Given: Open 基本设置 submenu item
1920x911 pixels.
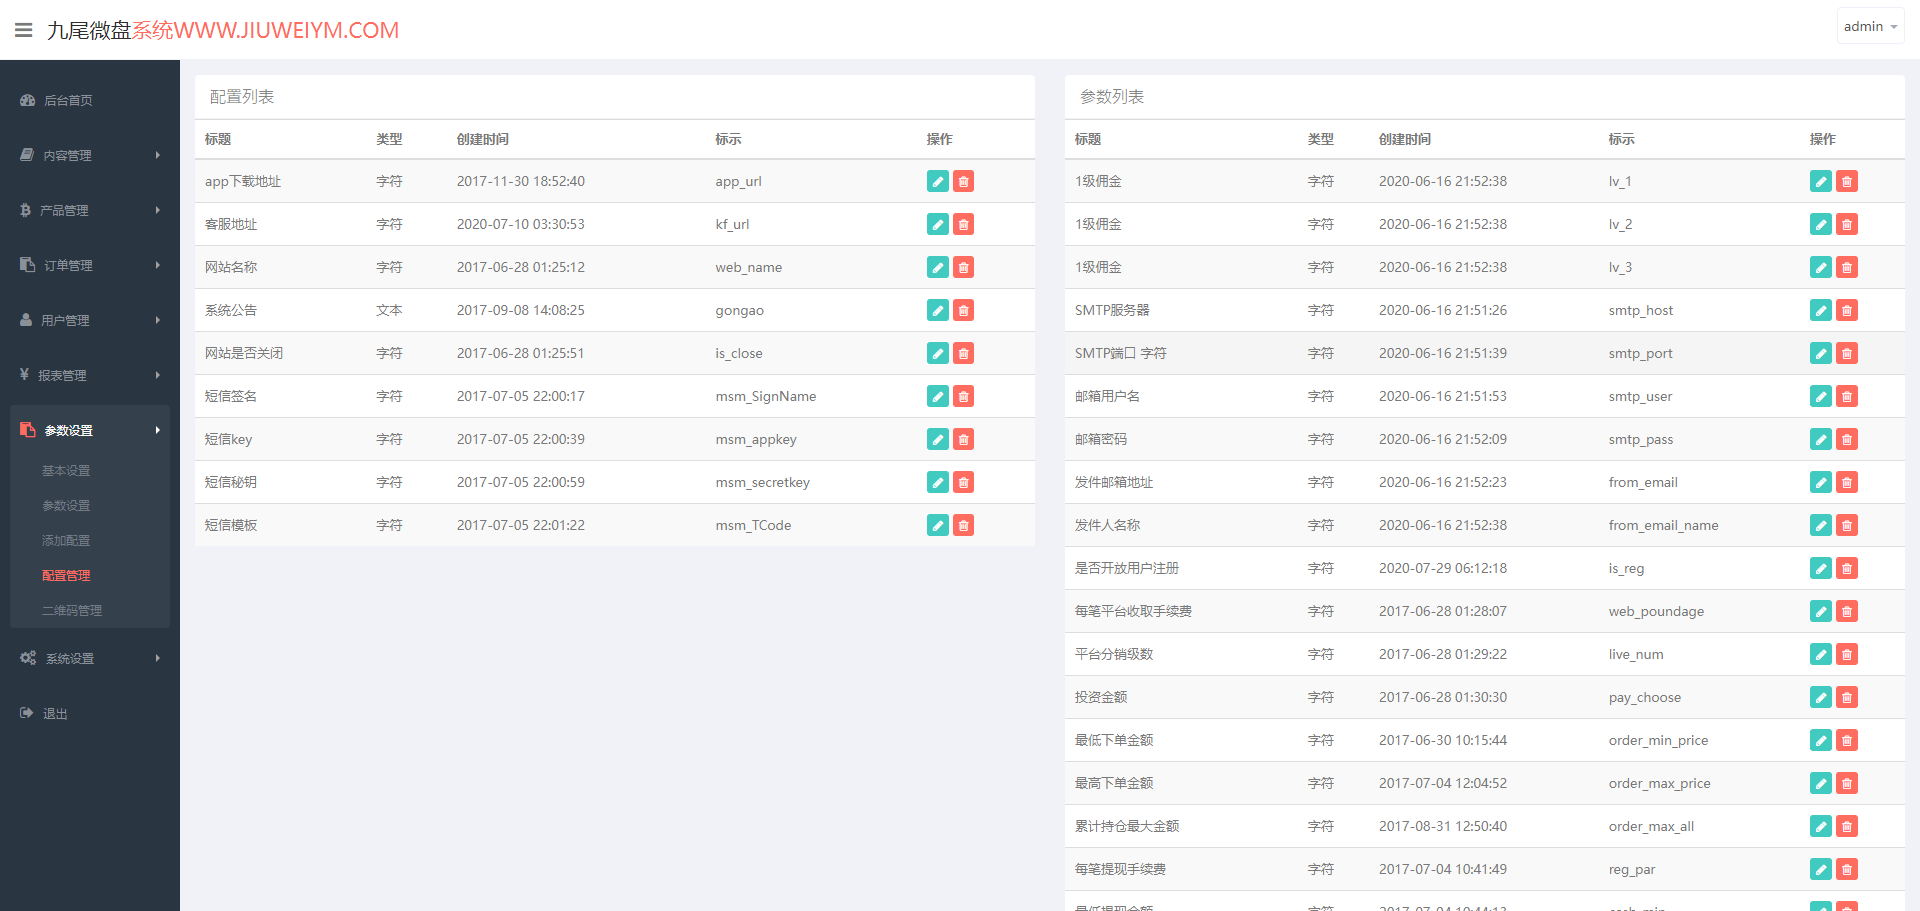Looking at the screenshot, I should coord(66,470).
